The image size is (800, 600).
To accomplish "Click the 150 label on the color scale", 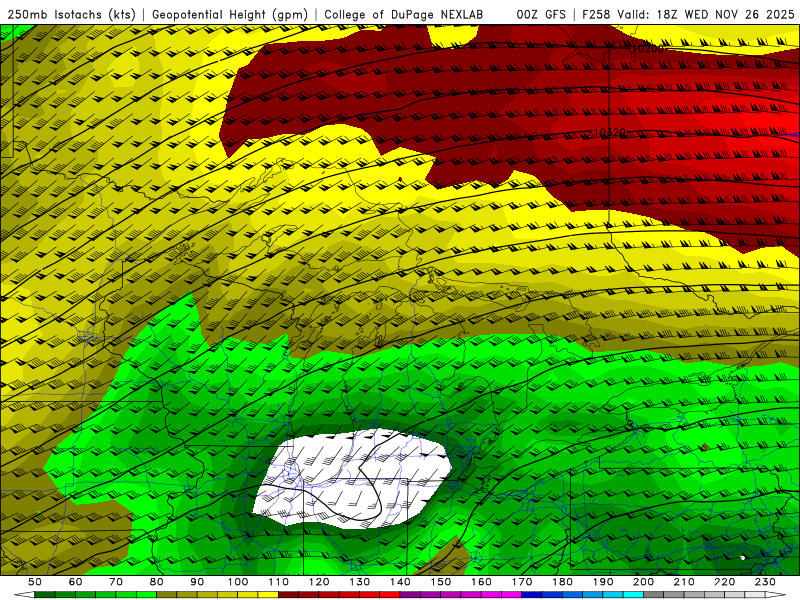I will coord(440,582).
